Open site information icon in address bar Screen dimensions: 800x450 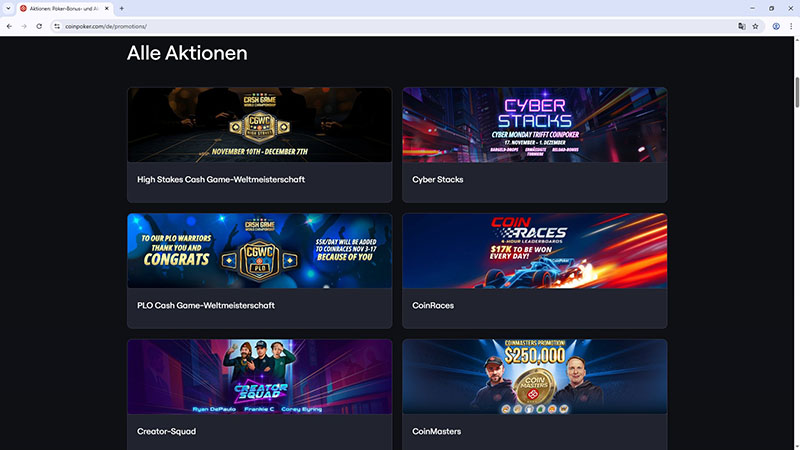57,26
